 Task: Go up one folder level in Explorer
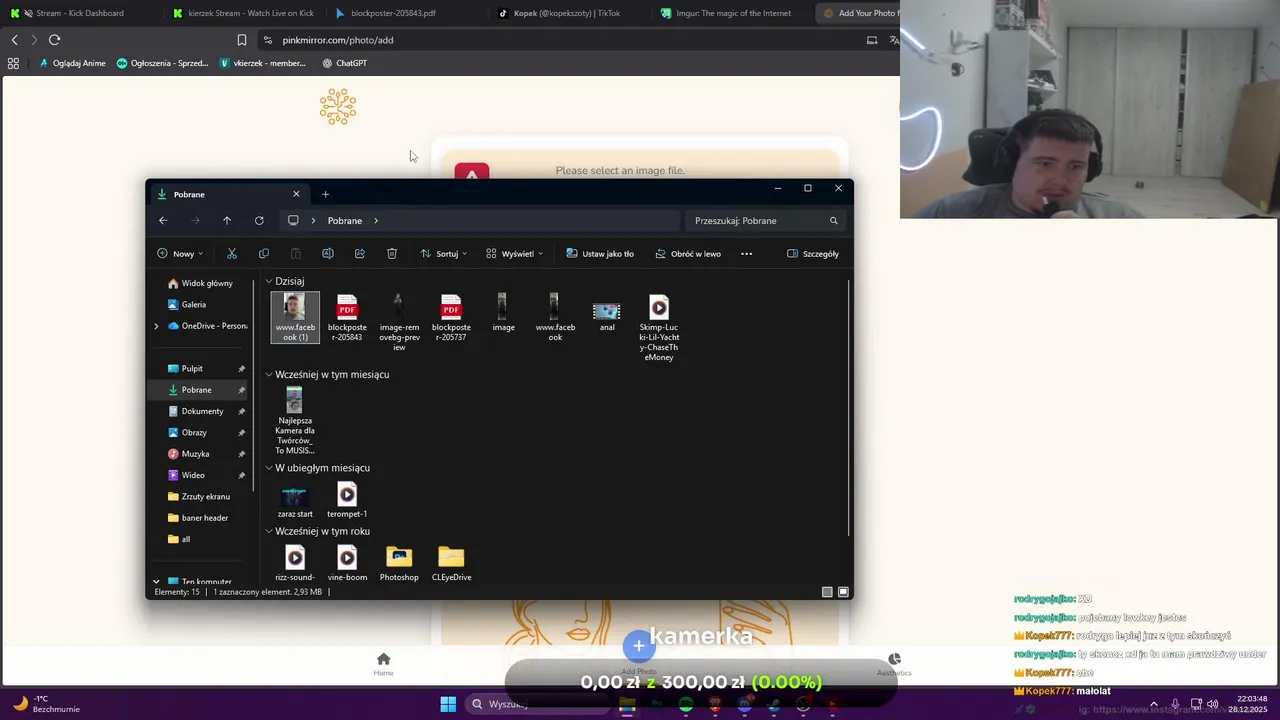pyautogui.click(x=227, y=221)
